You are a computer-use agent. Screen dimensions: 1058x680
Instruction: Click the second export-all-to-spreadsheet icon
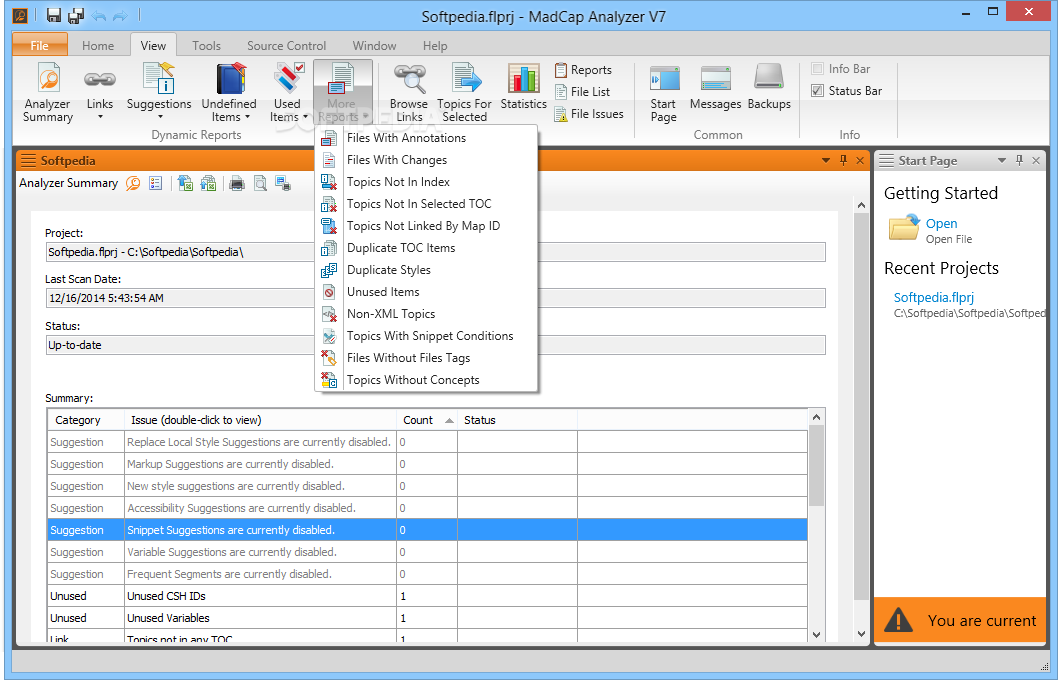[208, 183]
